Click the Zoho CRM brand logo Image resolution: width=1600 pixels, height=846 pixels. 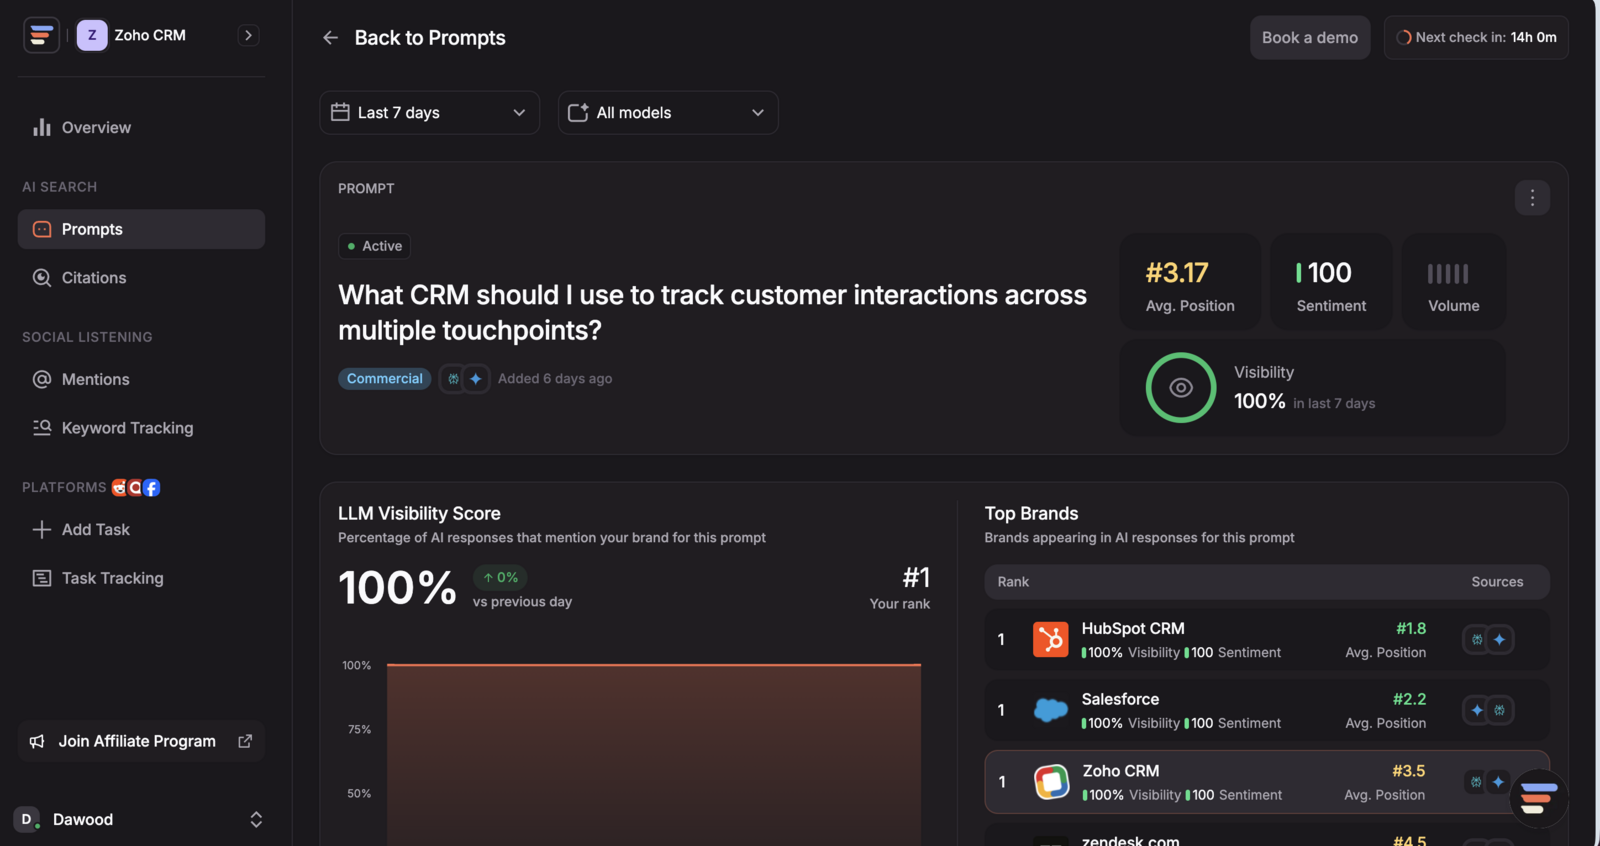coord(1051,782)
